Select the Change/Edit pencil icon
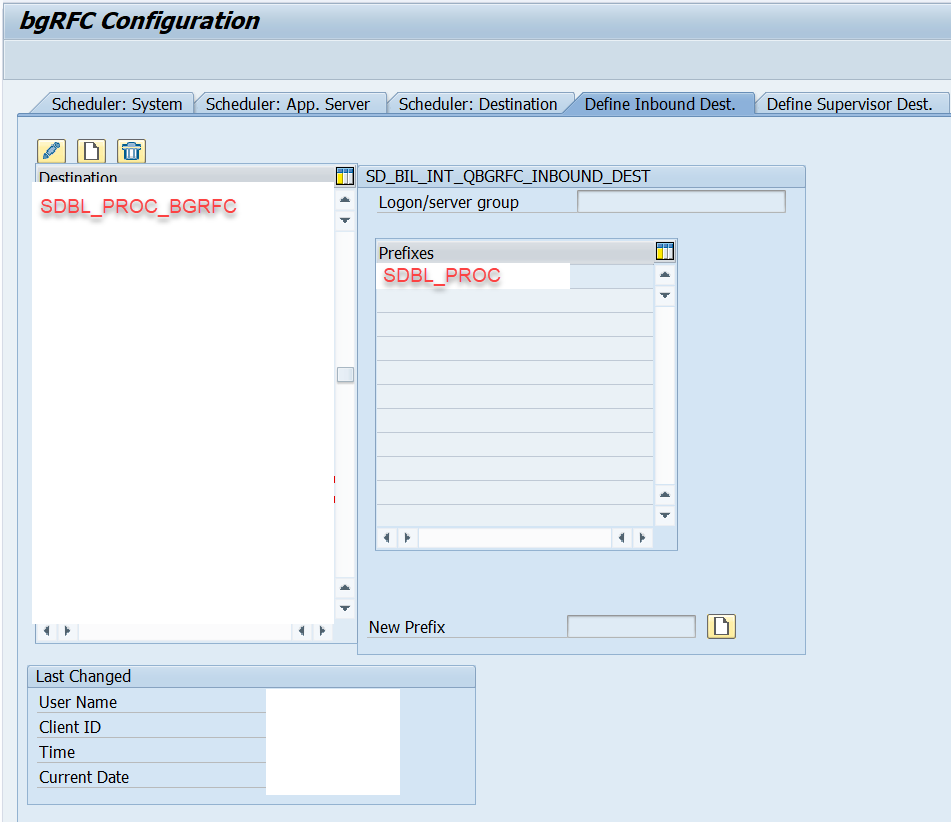Screen dimensions: 951x822 click(50, 150)
